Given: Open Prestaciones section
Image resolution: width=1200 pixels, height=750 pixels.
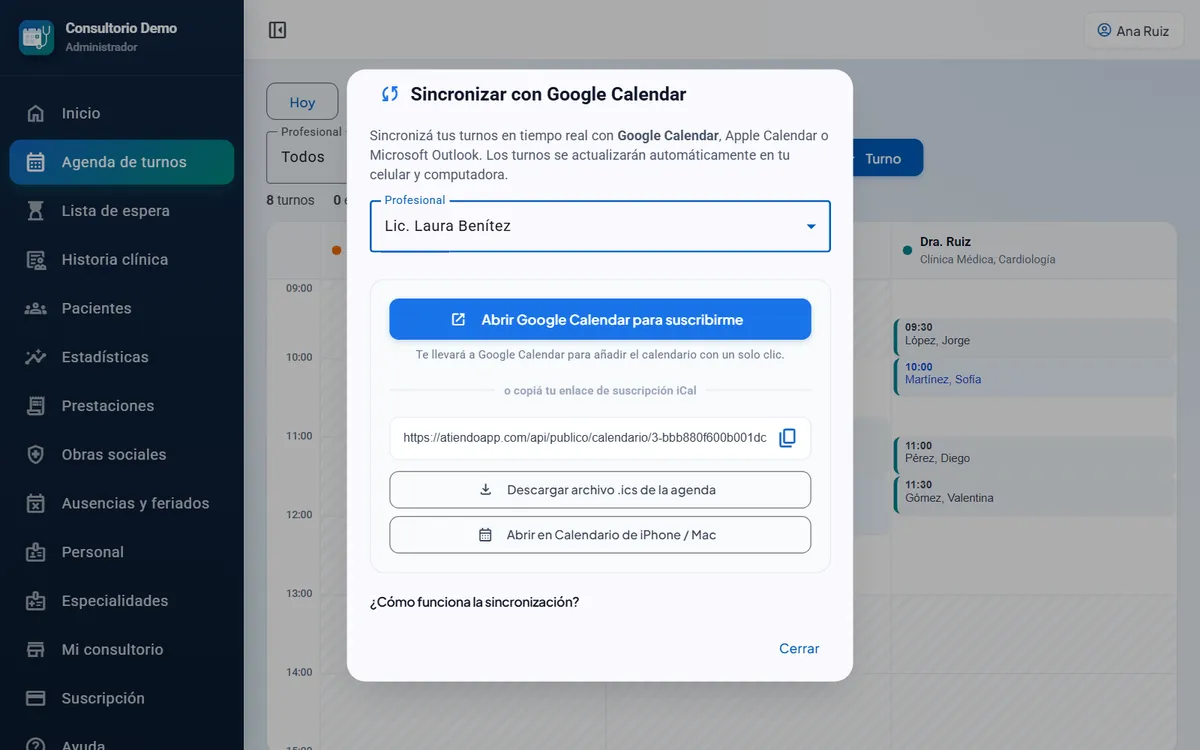Looking at the screenshot, I should [x=122, y=406].
